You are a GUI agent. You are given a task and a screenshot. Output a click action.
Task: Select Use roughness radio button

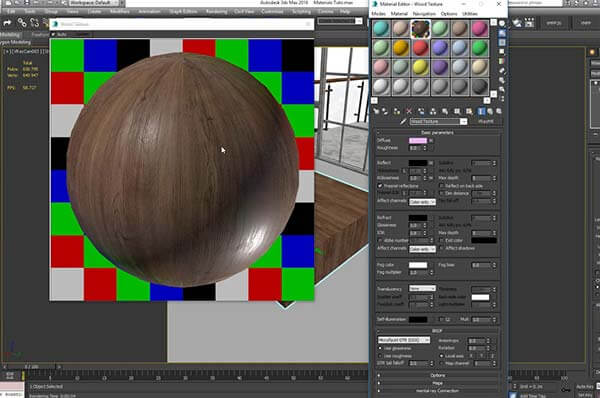pos(380,356)
